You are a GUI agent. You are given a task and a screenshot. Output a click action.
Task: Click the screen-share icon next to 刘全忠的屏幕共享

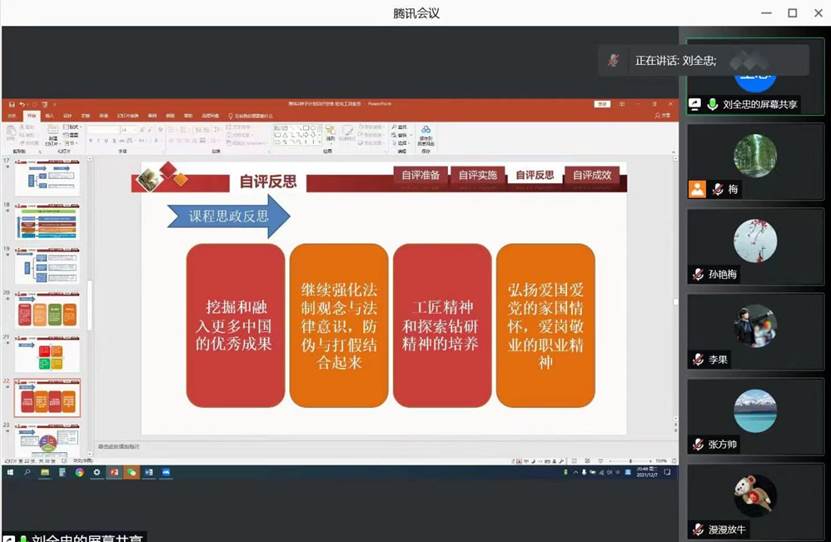click(695, 103)
